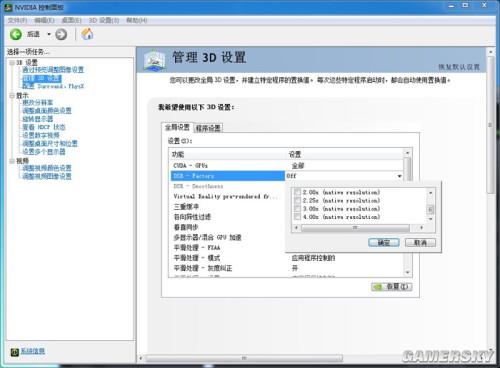Click the OK button in DSR popup
This screenshot has height=368, width=500.
pyautogui.click(x=384, y=242)
